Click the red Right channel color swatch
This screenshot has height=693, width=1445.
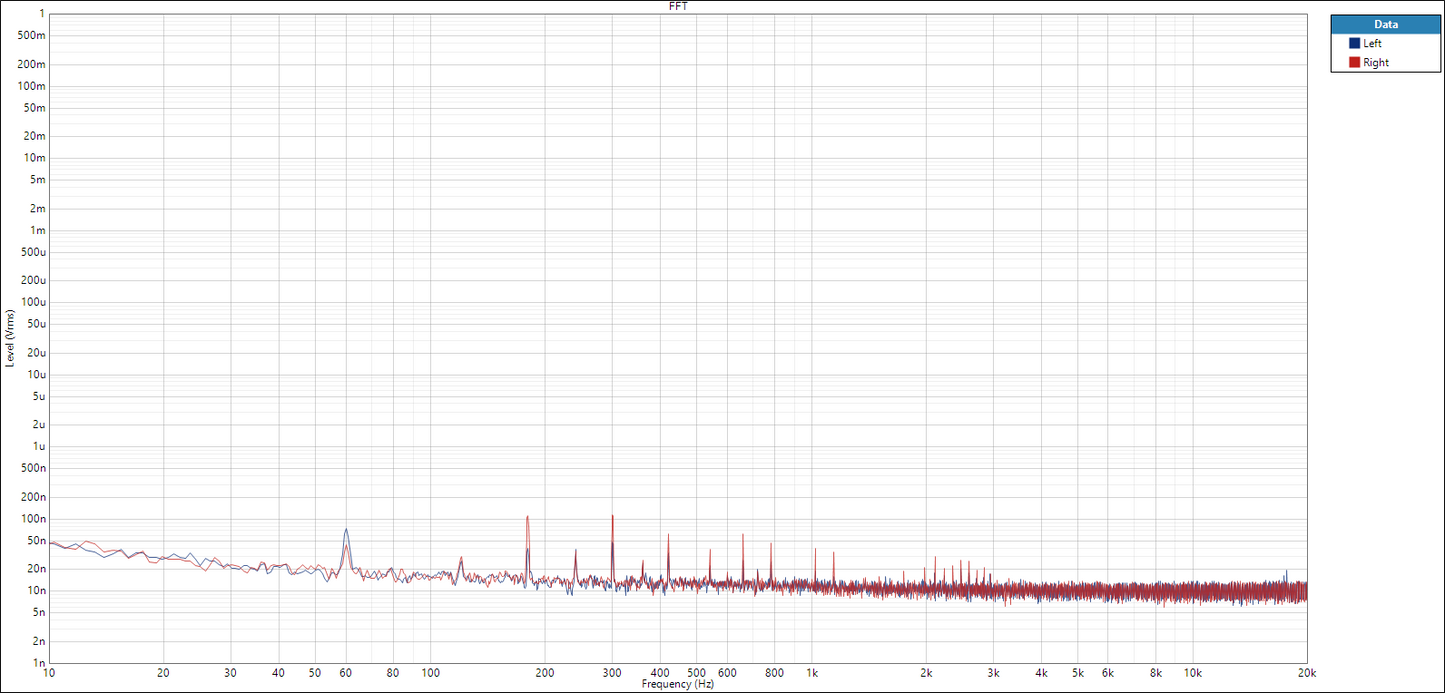click(1354, 63)
